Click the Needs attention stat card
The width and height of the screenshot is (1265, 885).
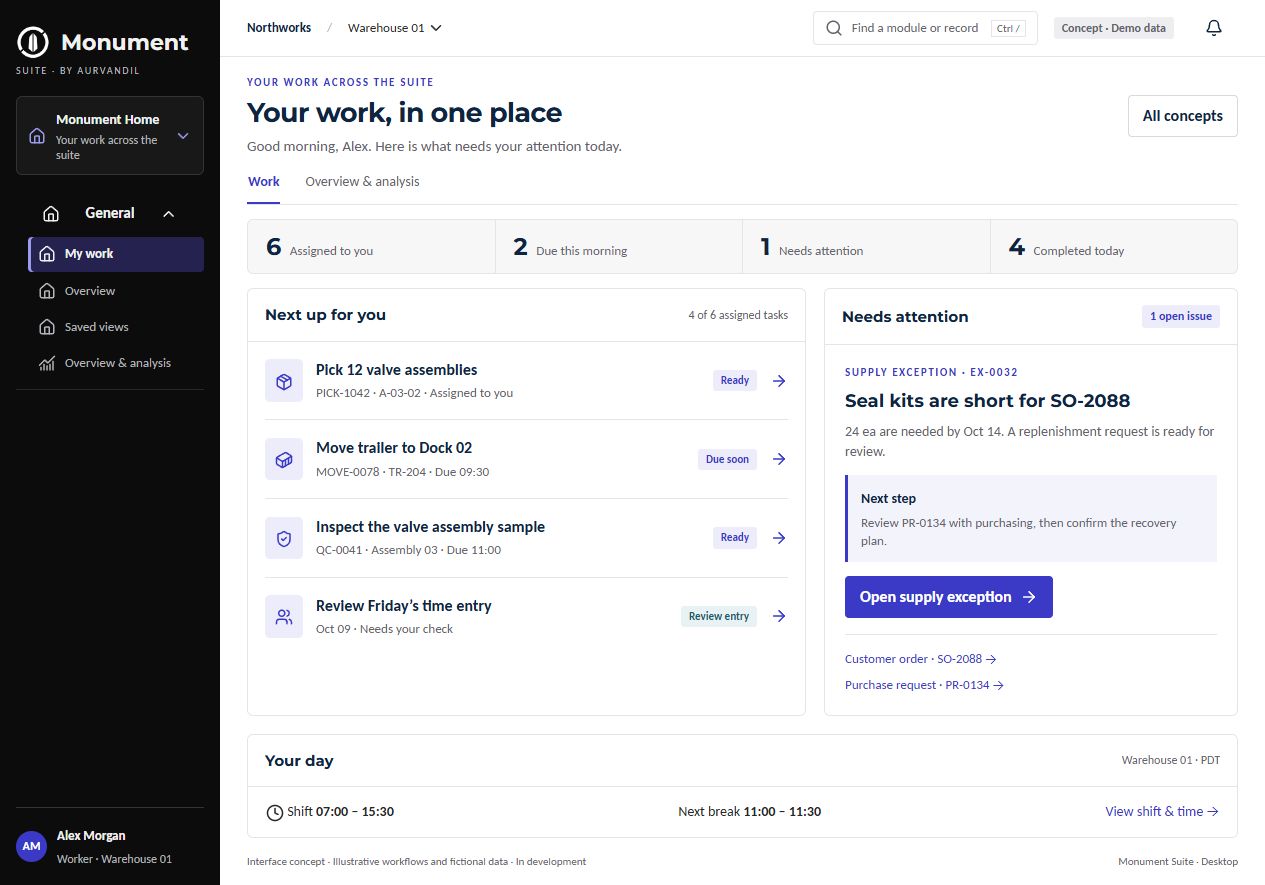pos(866,247)
